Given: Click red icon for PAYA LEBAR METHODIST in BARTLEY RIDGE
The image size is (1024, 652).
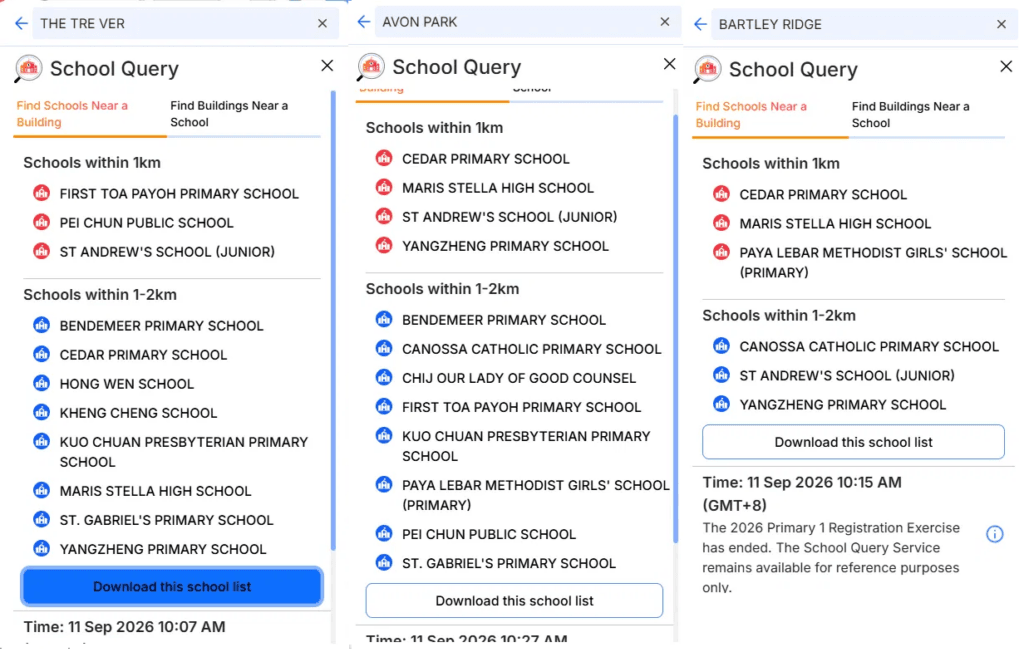Looking at the screenshot, I should pos(721,252).
